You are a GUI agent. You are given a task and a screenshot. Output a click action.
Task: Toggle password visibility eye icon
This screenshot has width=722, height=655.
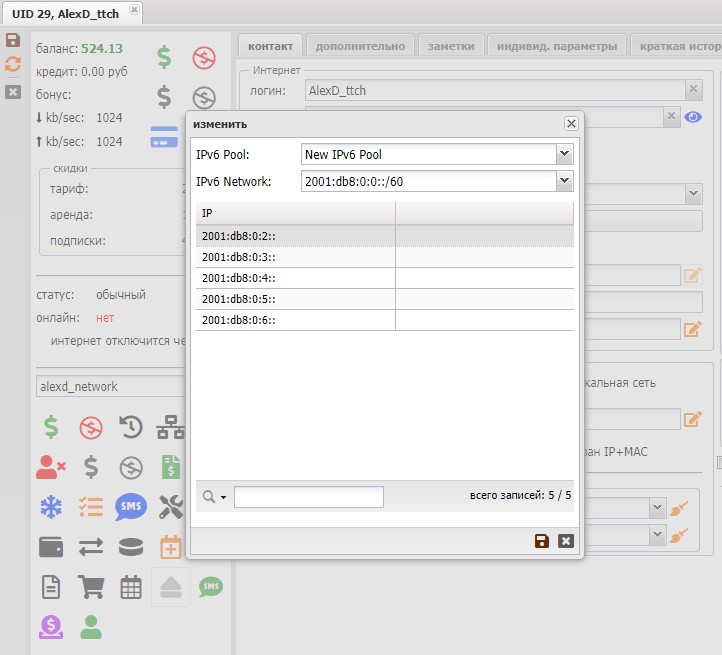click(x=693, y=117)
